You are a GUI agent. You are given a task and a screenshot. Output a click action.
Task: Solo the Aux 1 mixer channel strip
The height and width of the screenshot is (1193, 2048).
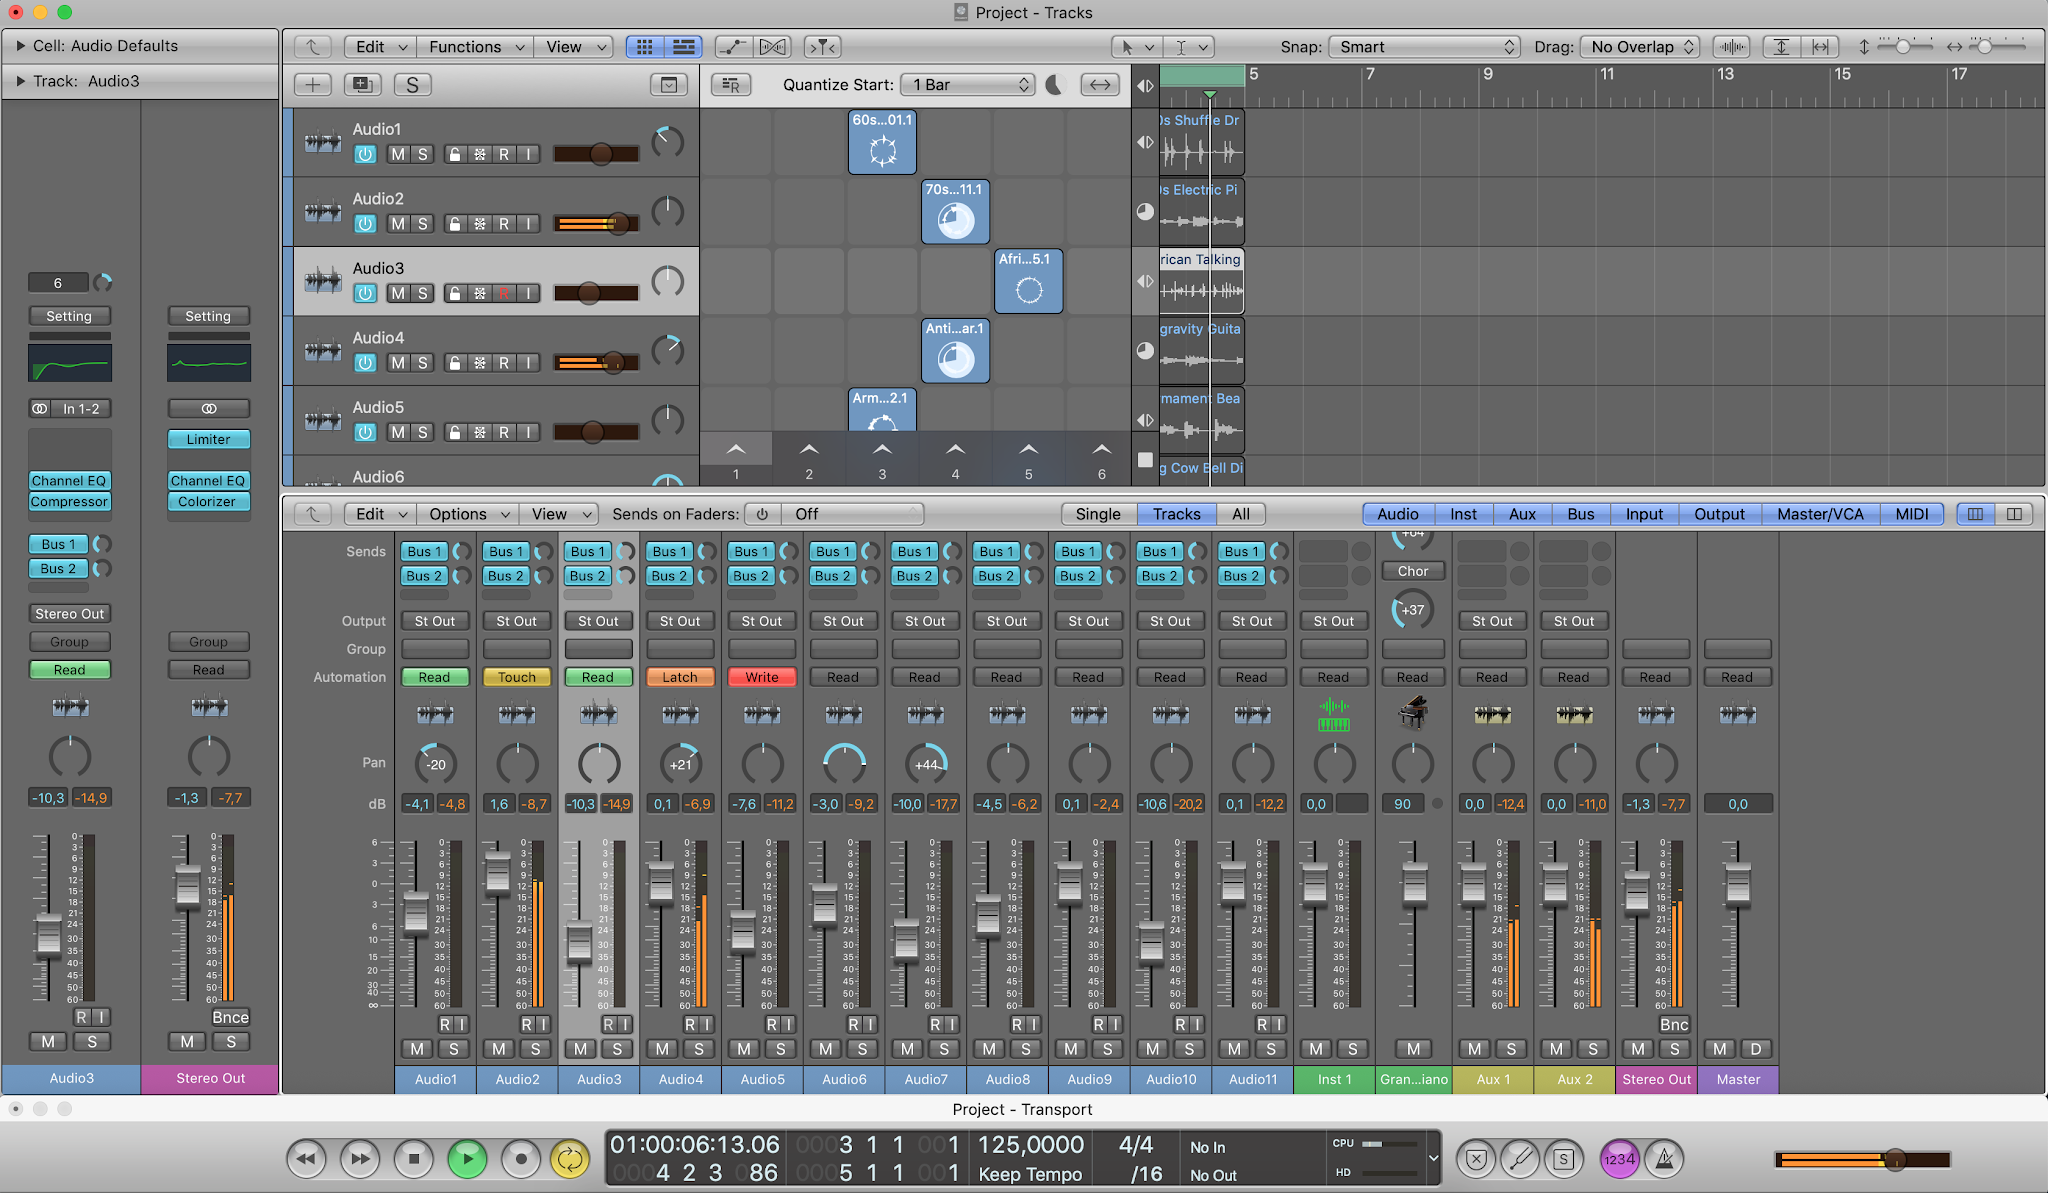[x=1511, y=1049]
